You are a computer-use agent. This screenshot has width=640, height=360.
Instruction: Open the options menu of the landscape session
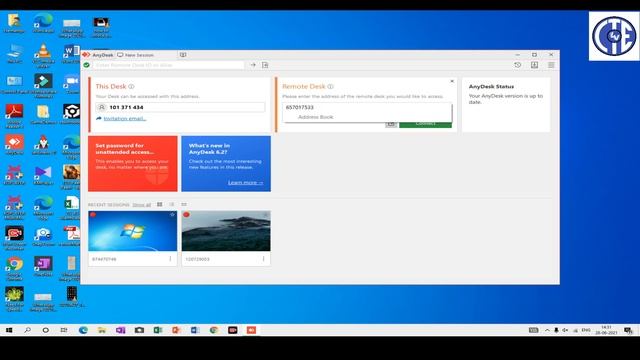click(x=263, y=259)
